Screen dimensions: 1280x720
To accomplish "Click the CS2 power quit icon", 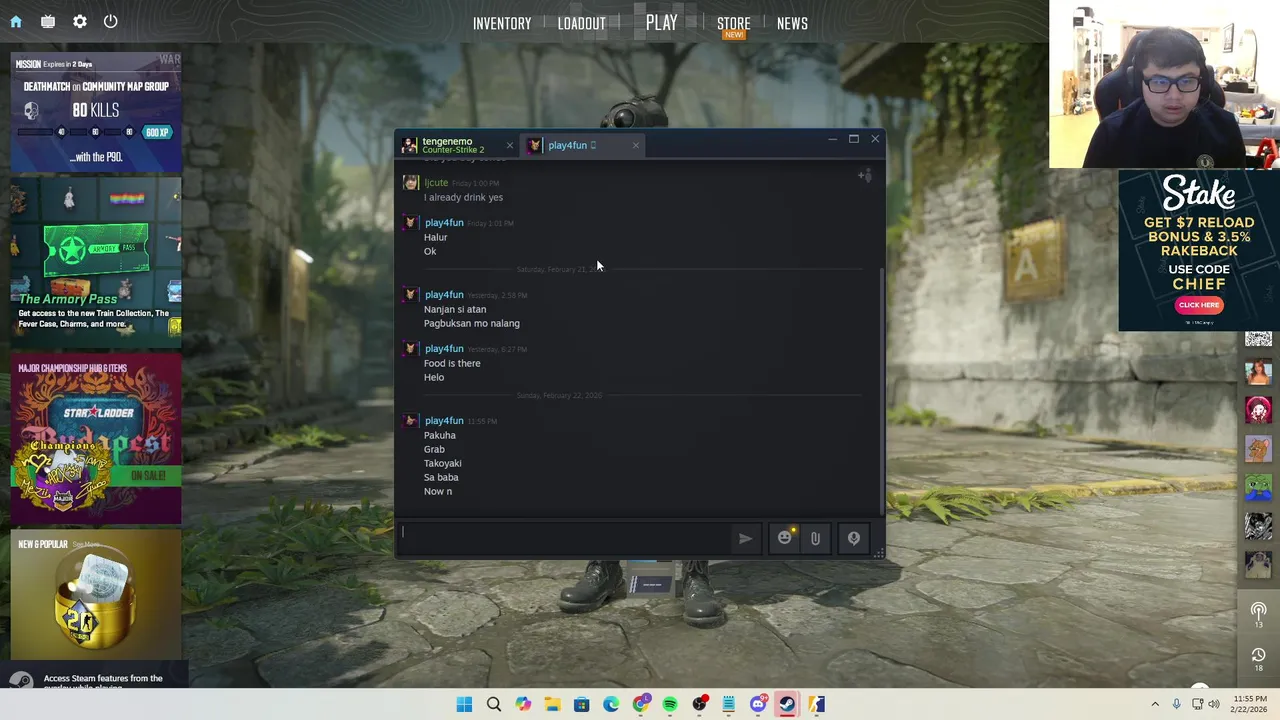I will point(110,21).
